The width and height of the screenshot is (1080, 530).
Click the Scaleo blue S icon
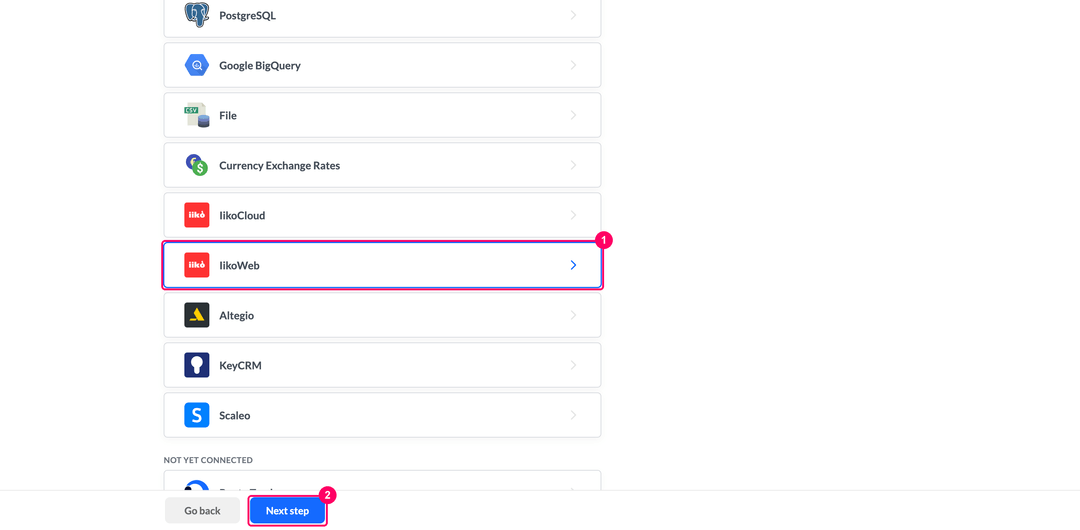tap(196, 415)
